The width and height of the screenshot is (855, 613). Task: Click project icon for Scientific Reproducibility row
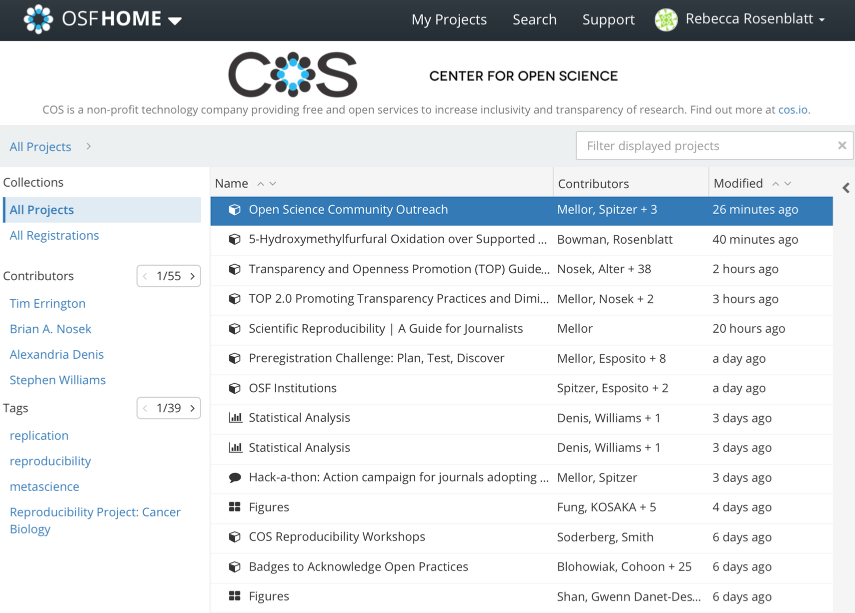pyautogui.click(x=234, y=328)
